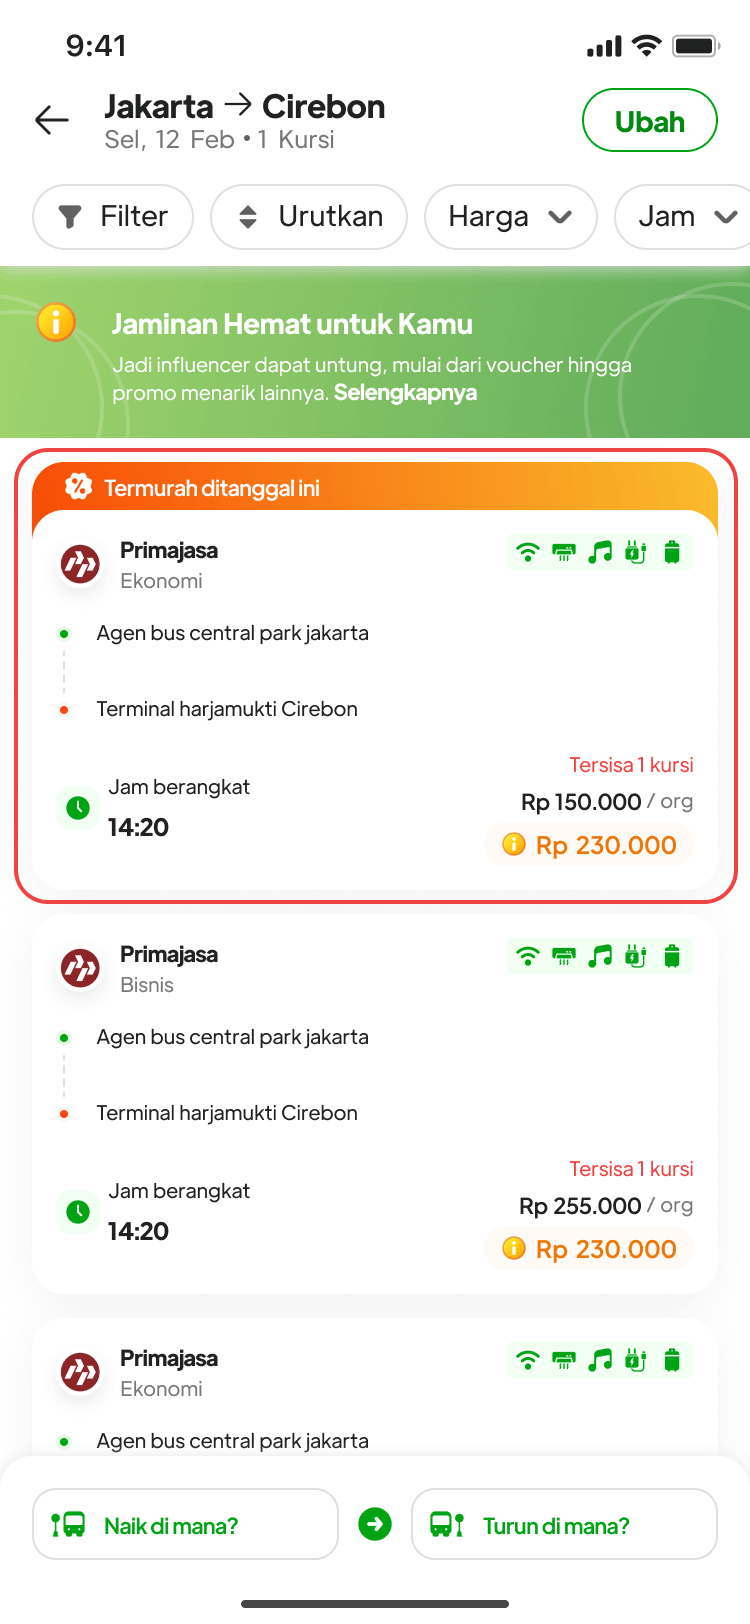Select the Turun di mana? drop-off field
This screenshot has width=750, height=1624.
(564, 1524)
